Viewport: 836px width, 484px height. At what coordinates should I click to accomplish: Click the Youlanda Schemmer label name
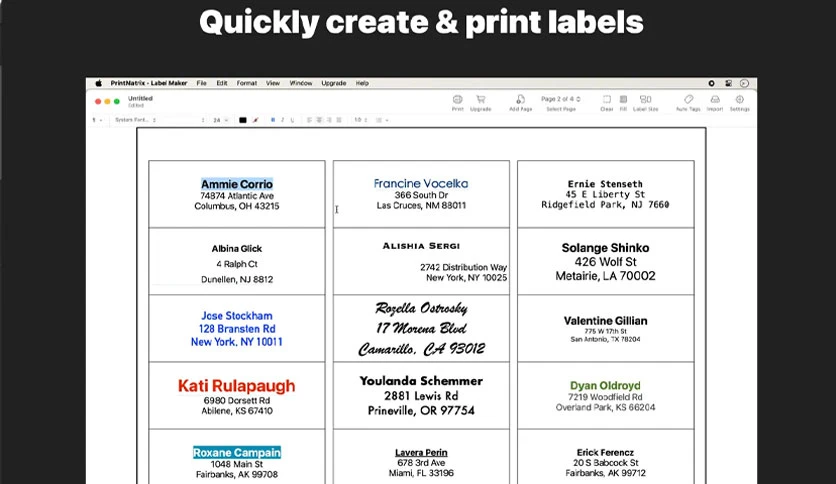pos(421,381)
